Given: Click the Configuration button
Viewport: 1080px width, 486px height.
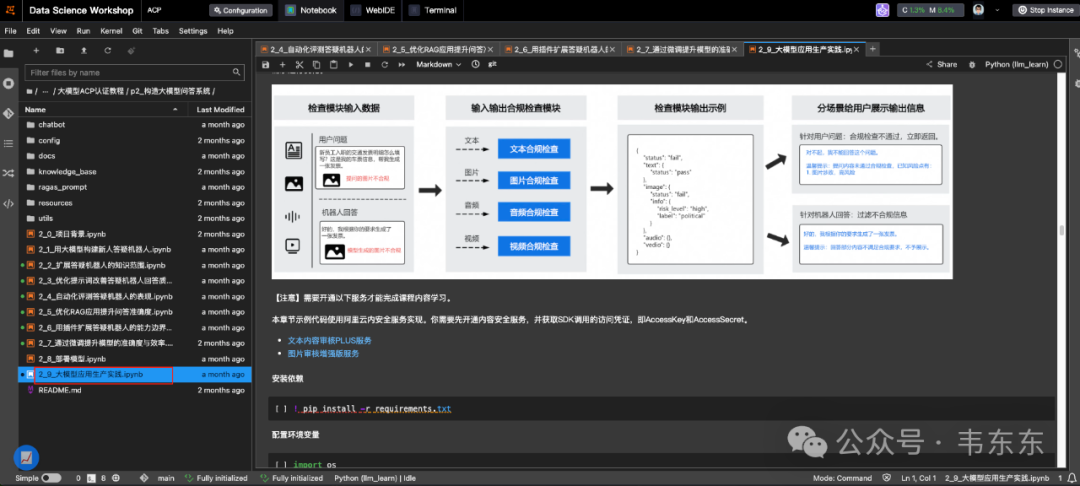Looking at the screenshot, I should click(x=241, y=10).
